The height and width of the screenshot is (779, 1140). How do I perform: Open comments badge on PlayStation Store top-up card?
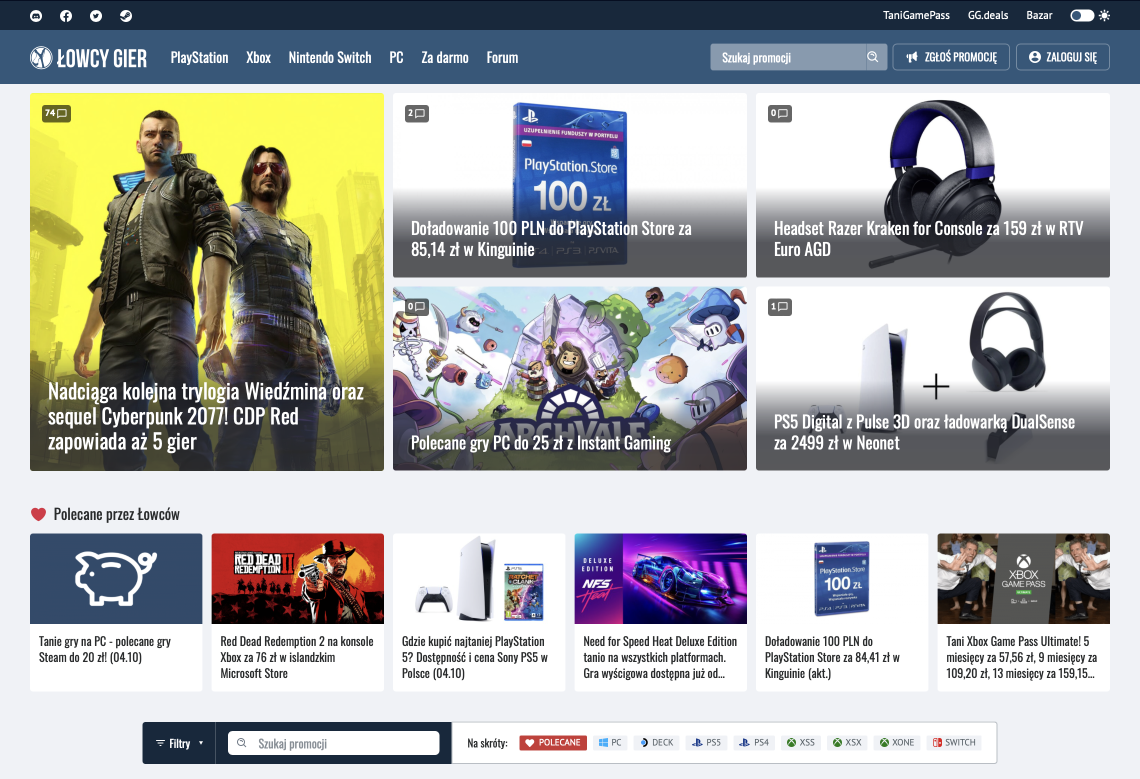click(417, 113)
